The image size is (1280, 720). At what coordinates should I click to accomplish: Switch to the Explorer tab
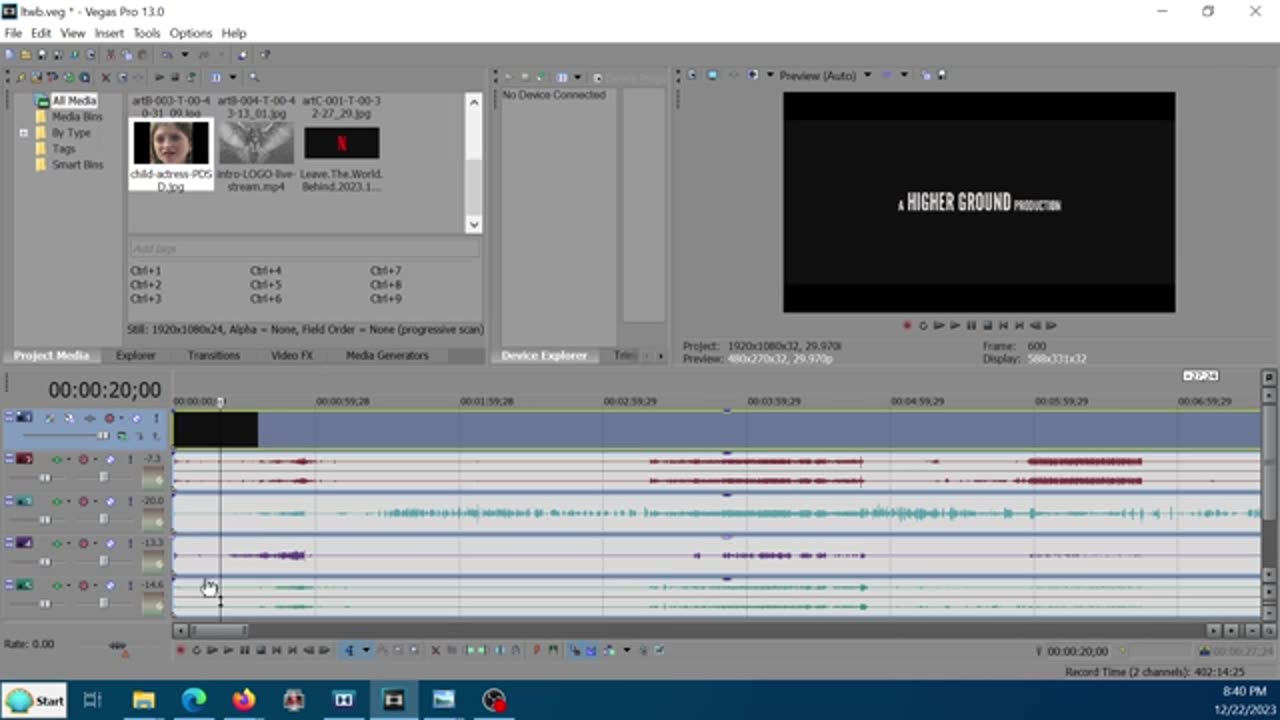(135, 355)
